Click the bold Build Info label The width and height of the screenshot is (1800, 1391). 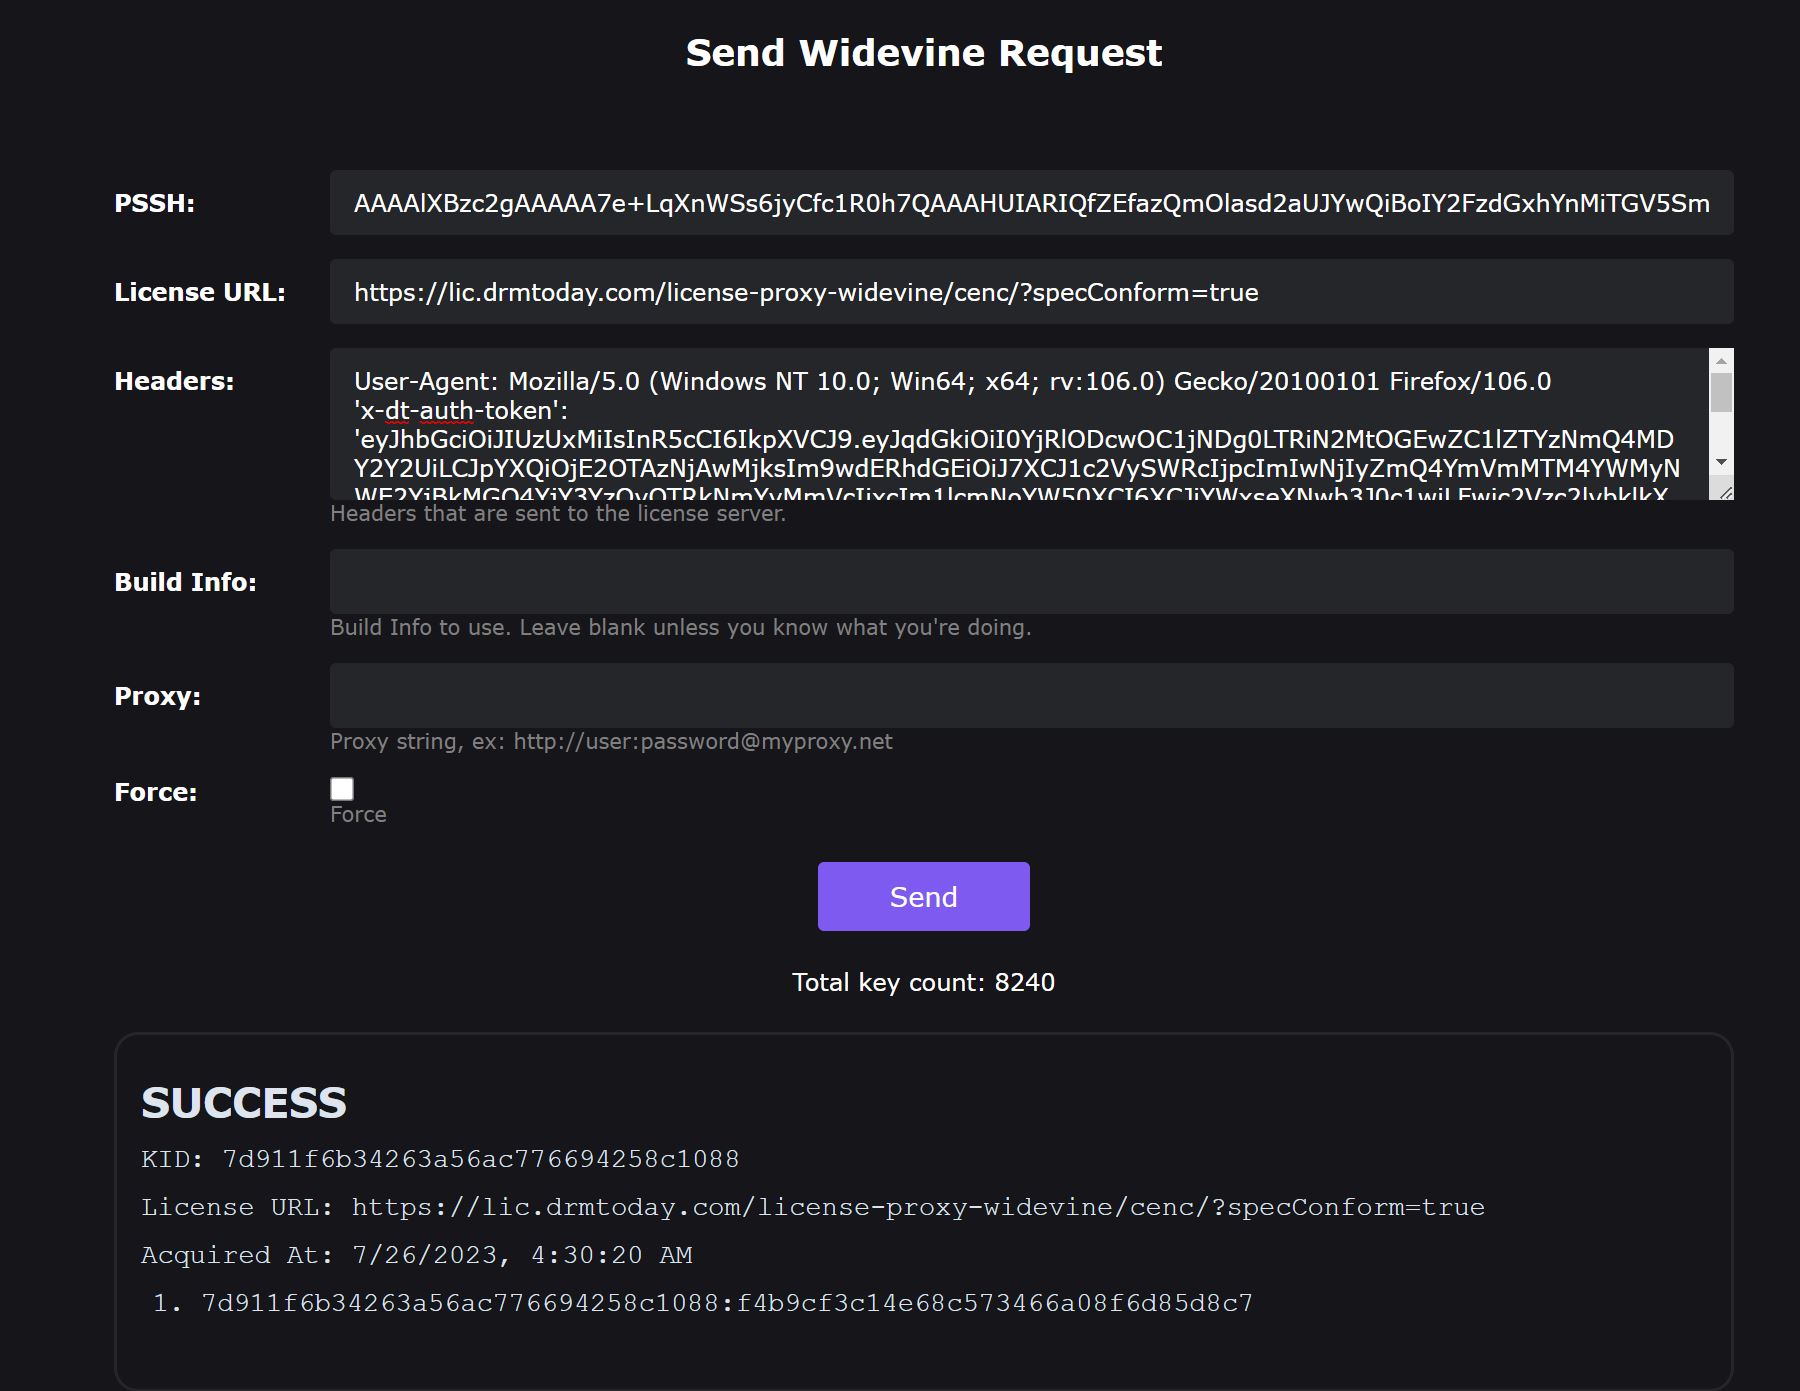(x=185, y=582)
